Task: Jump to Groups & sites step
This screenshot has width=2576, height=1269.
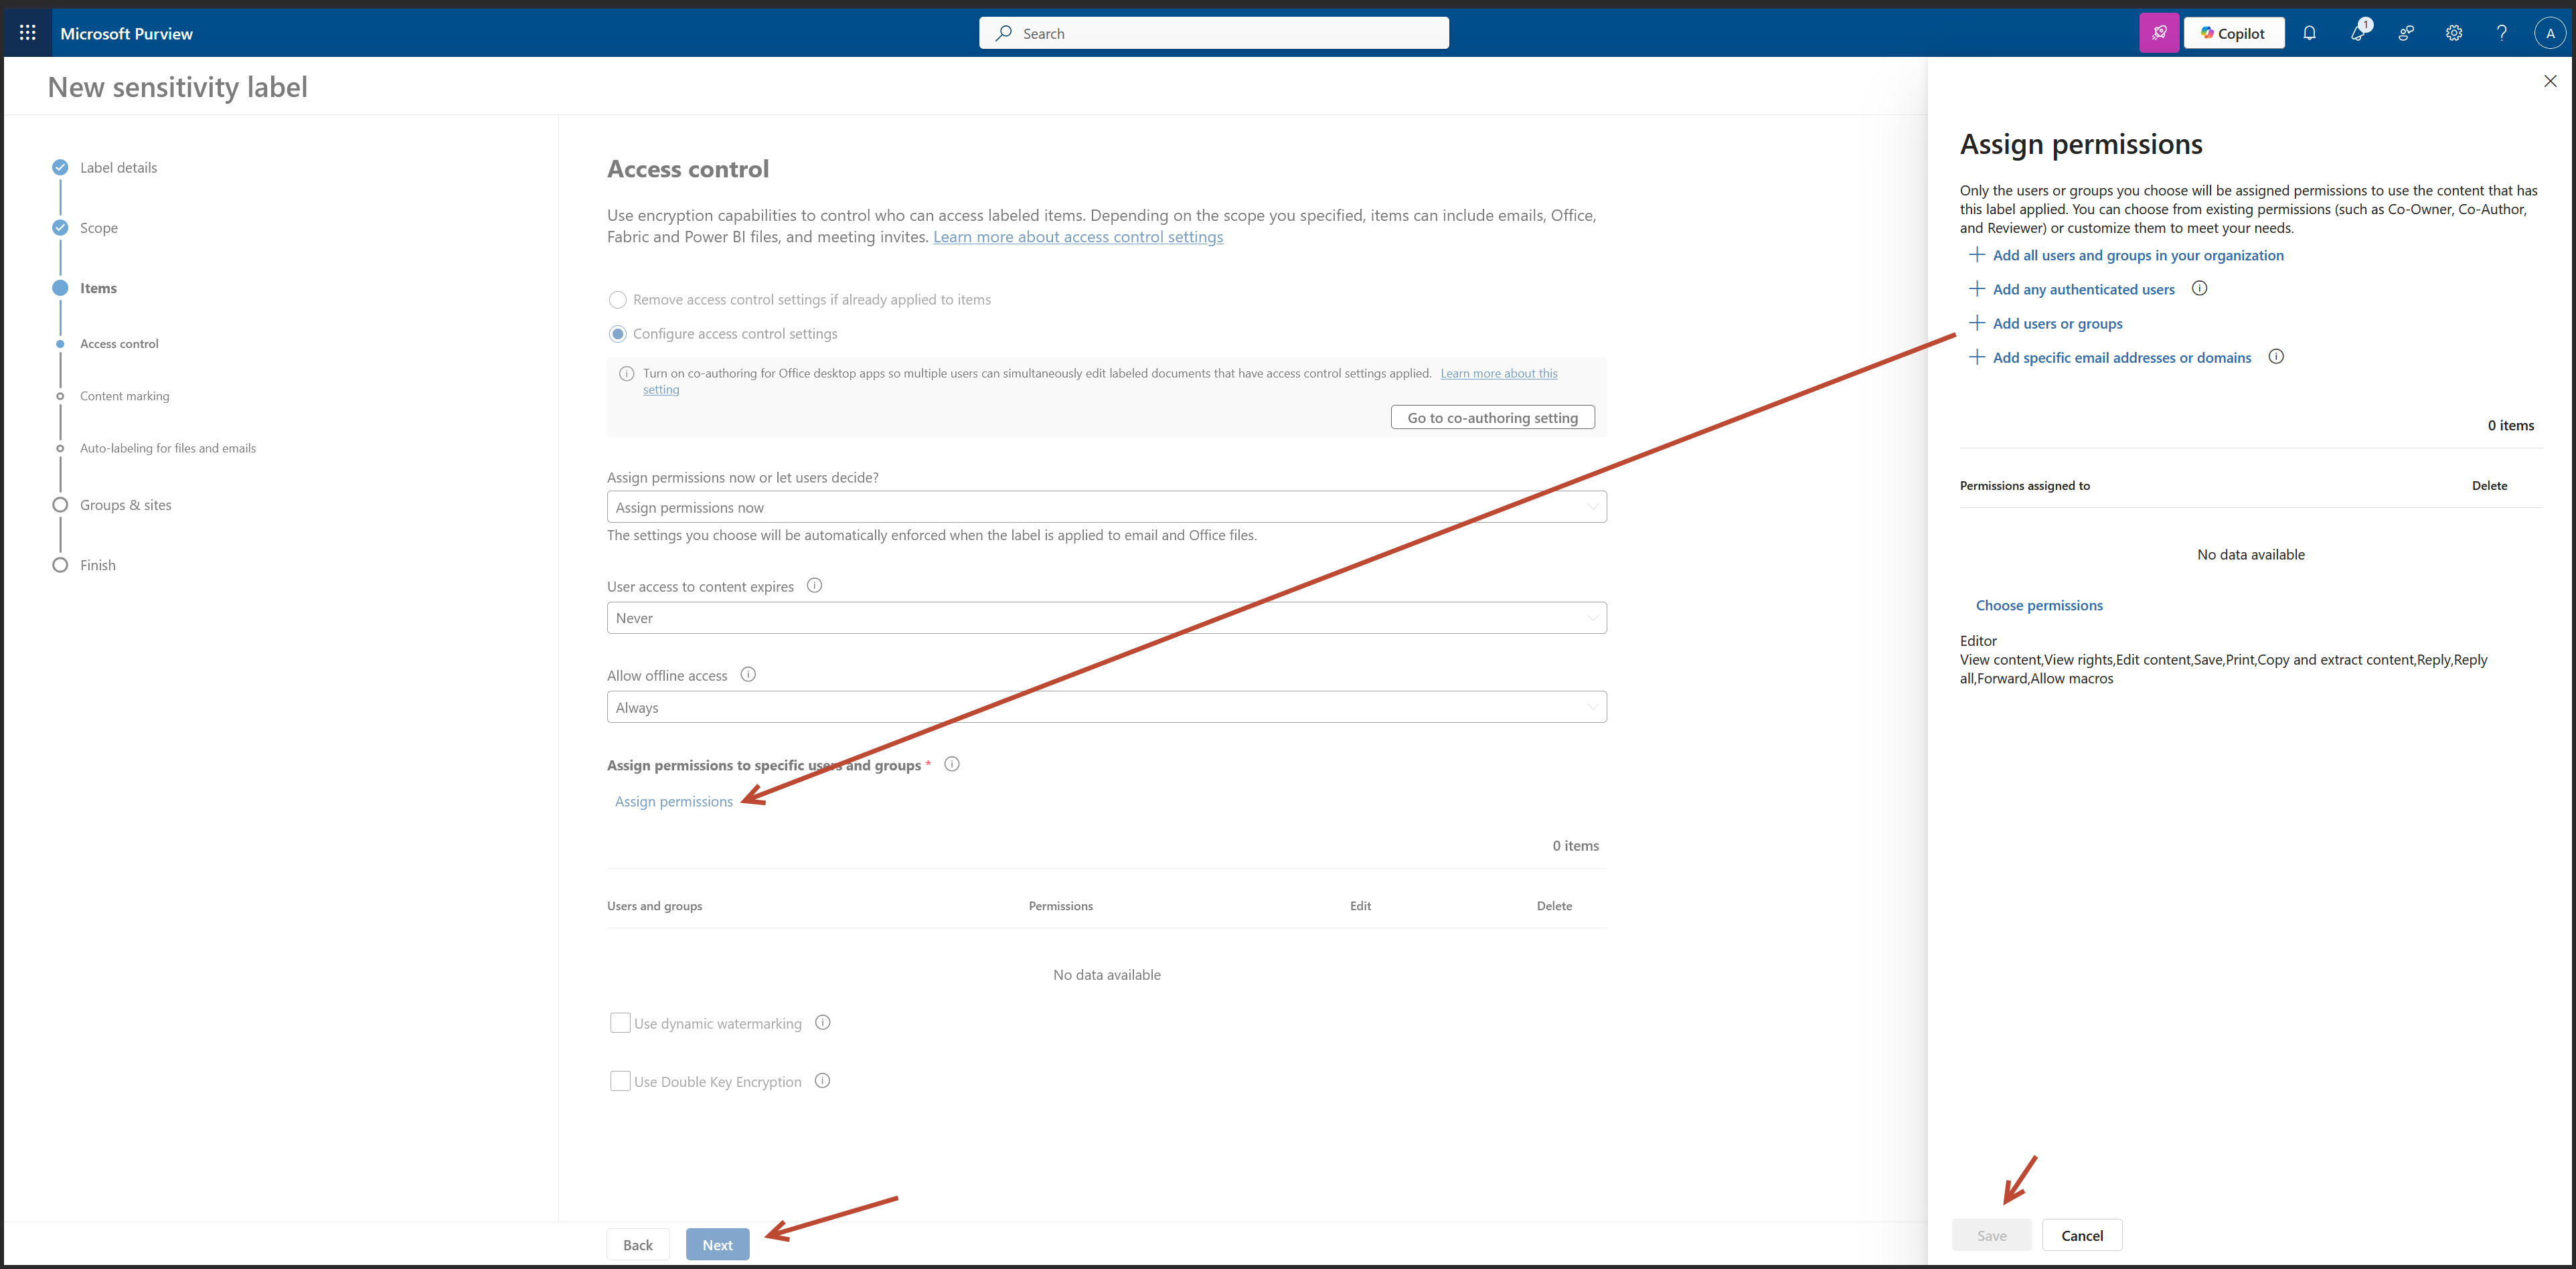Action: (x=126, y=505)
